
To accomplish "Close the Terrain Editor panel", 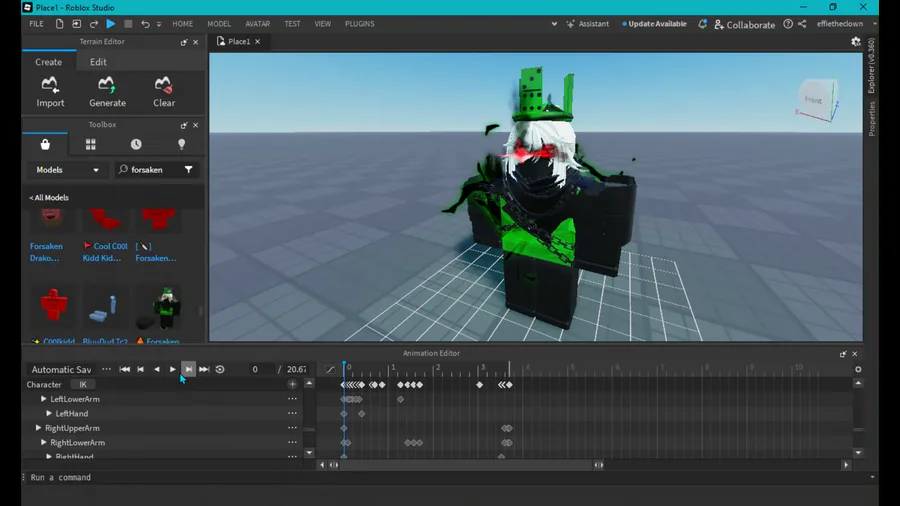I will coord(196,42).
